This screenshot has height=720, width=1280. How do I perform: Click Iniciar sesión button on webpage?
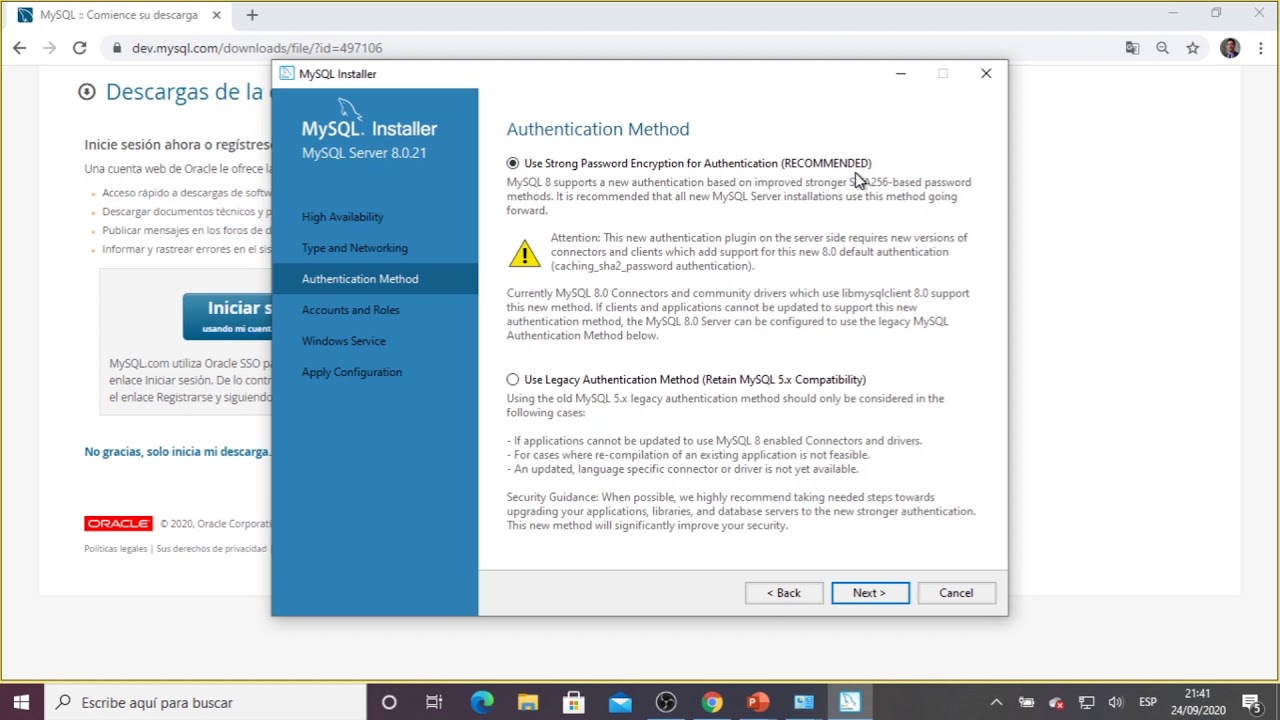(227, 316)
